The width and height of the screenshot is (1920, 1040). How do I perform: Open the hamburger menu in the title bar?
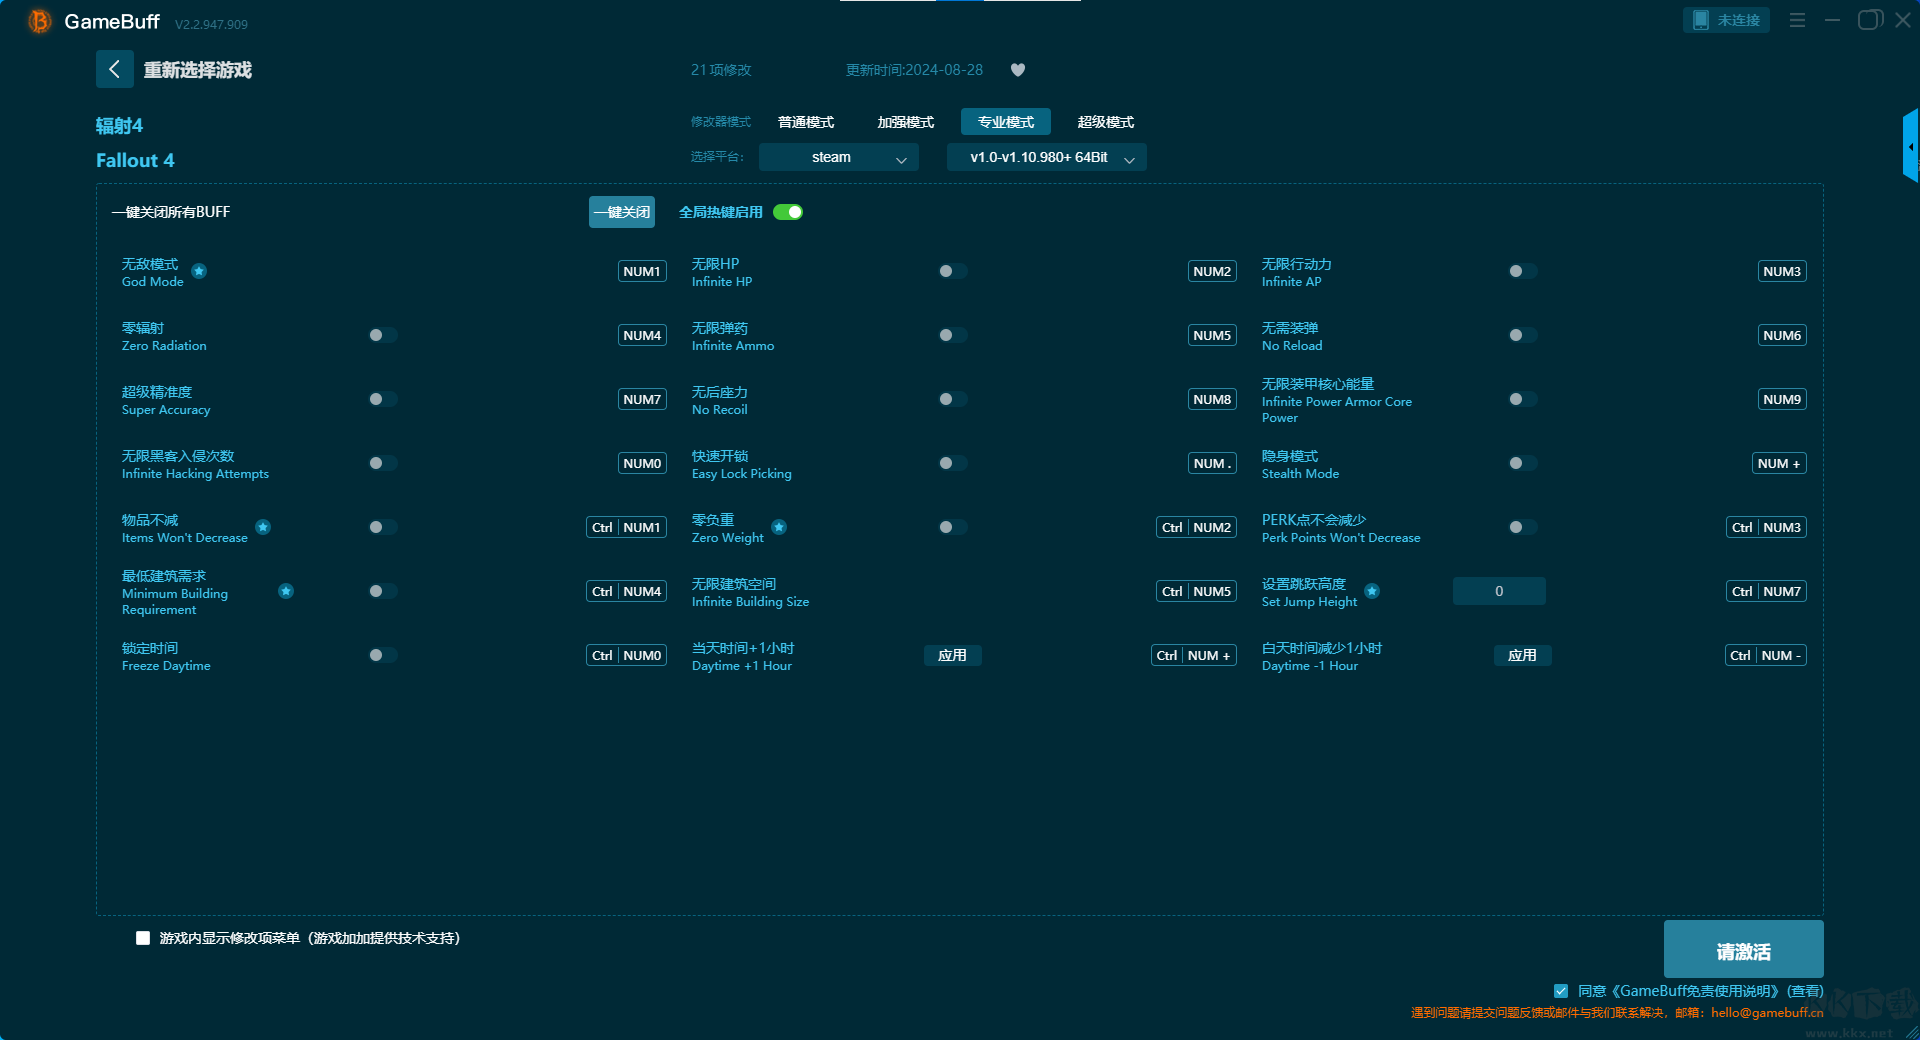[x=1797, y=20]
